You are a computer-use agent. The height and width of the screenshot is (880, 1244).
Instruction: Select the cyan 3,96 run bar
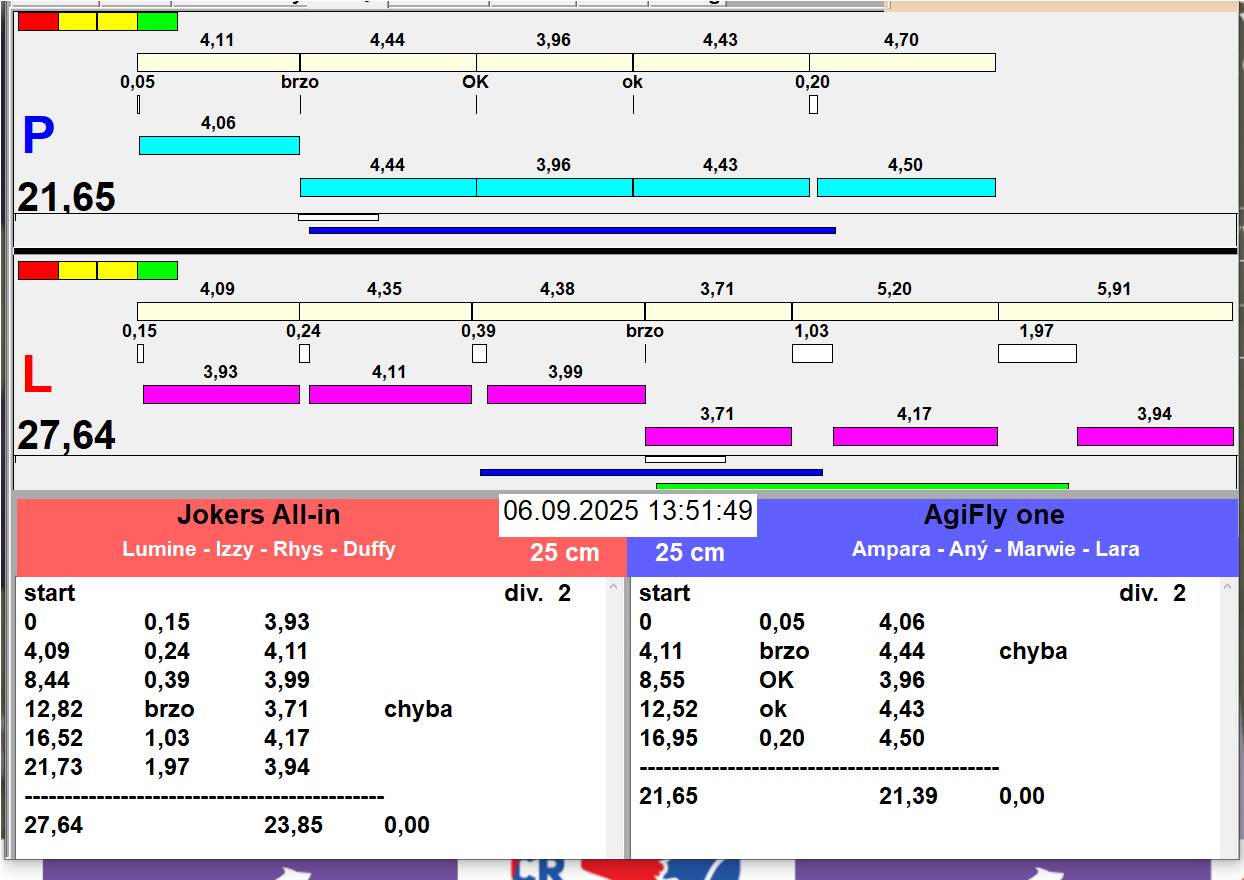(554, 187)
